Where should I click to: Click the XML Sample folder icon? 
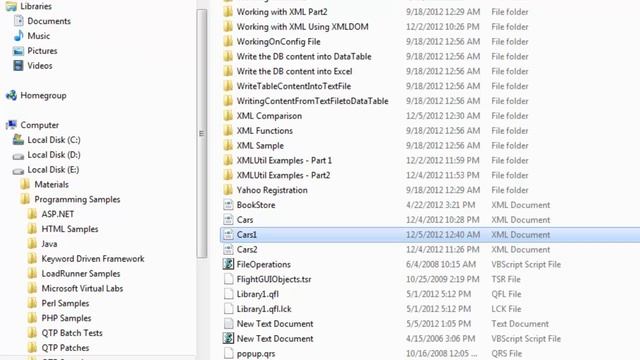coord(228,146)
